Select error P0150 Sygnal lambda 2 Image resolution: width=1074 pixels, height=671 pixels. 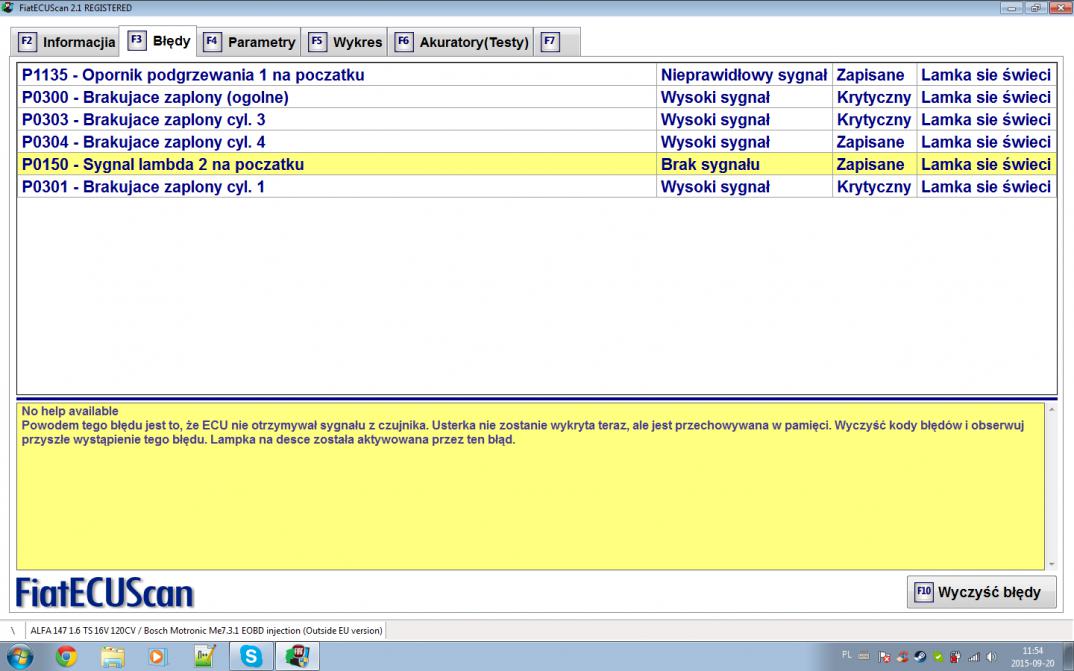tap(536, 164)
